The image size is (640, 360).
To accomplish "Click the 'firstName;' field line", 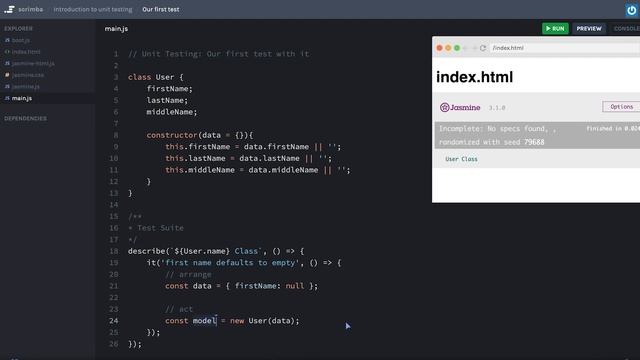I will pyautogui.click(x=169, y=89).
